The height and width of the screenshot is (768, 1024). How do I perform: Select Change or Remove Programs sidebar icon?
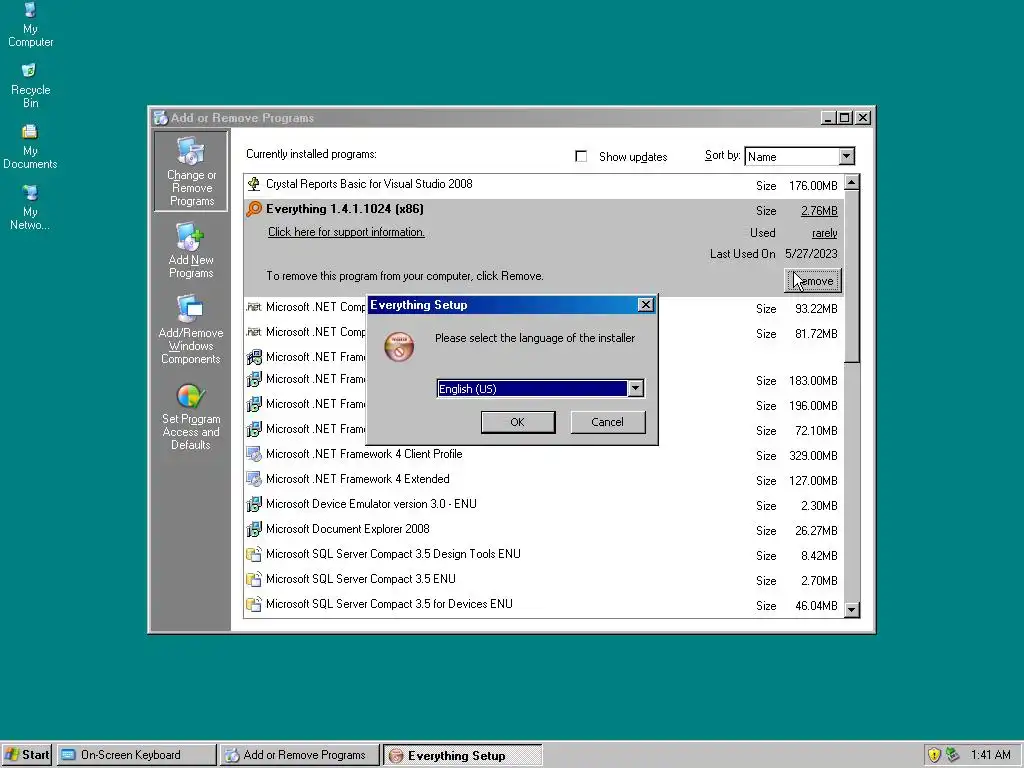coord(191,171)
